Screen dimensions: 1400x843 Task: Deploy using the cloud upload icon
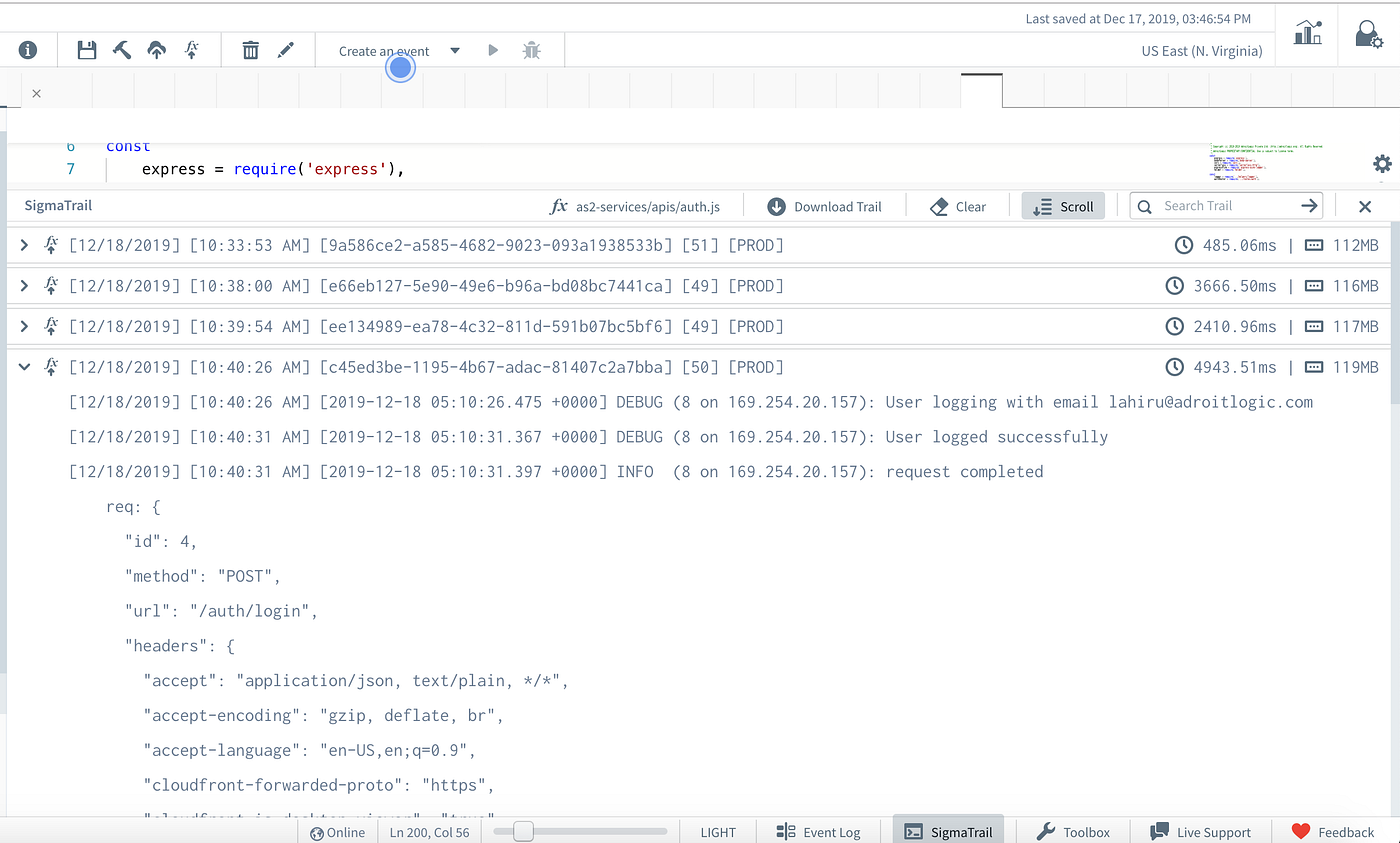[x=155, y=49]
